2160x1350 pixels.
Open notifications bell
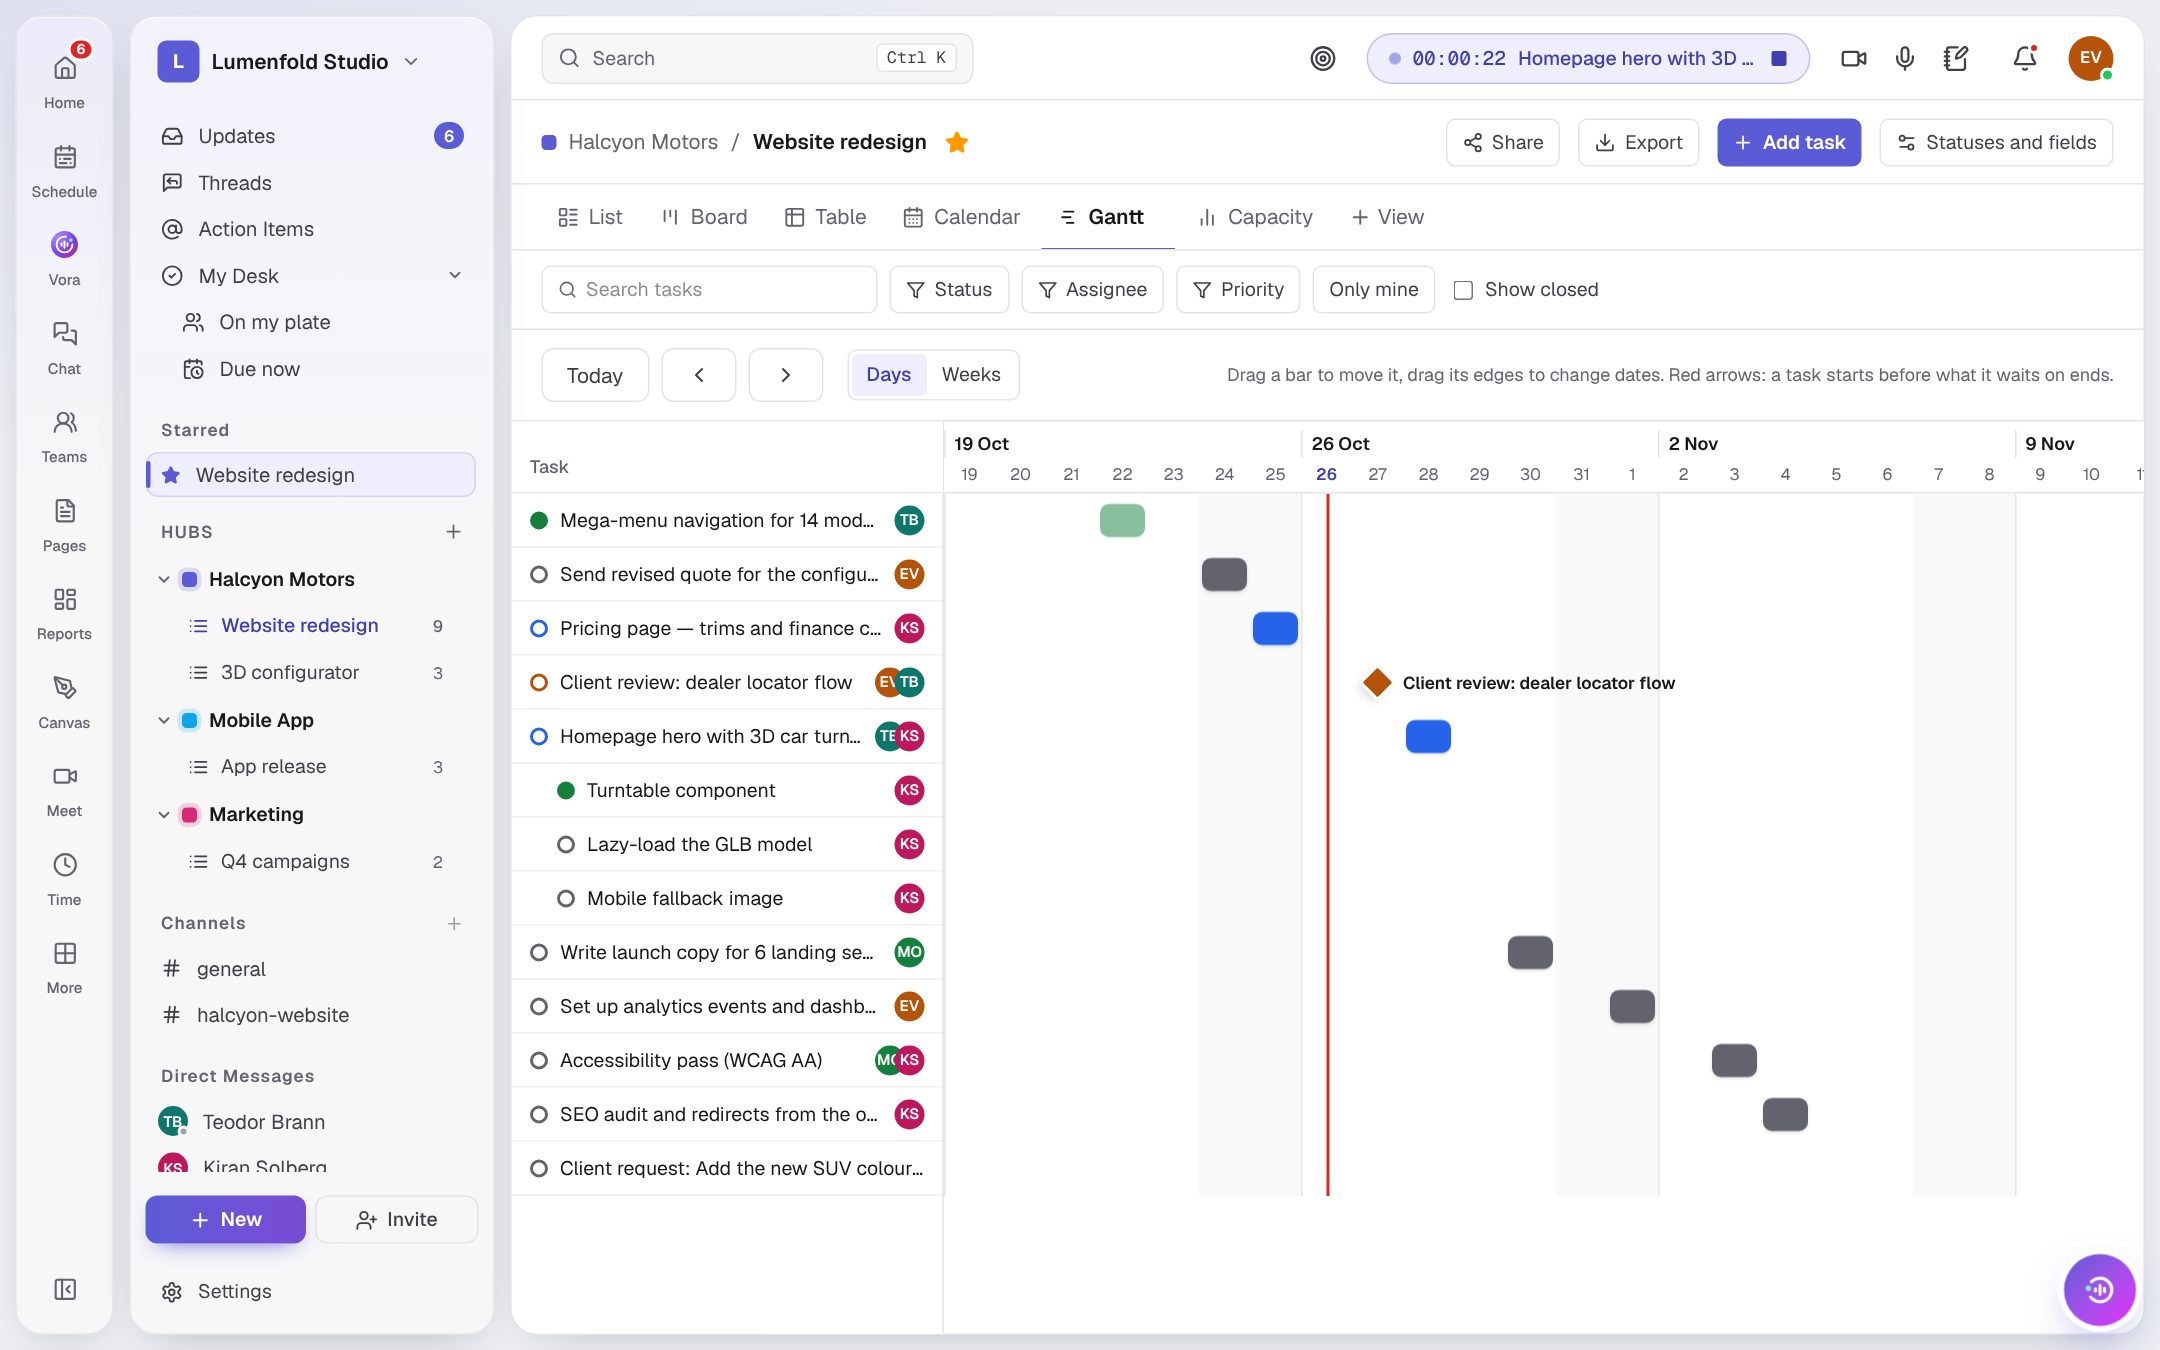tap(2024, 58)
